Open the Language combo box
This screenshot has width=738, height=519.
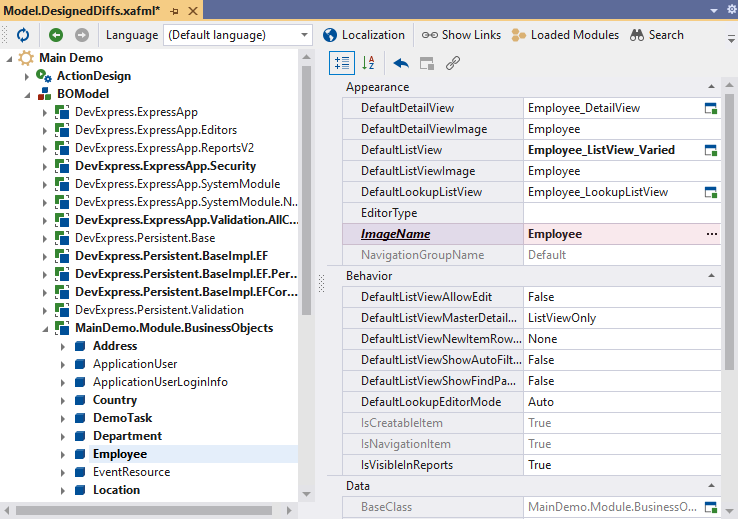(x=238, y=35)
